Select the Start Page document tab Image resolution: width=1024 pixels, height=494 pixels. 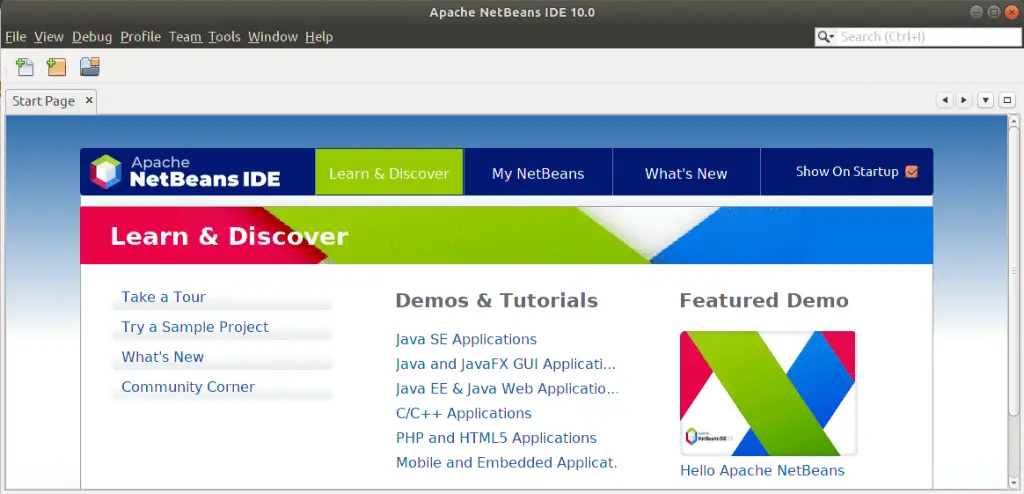coord(51,101)
